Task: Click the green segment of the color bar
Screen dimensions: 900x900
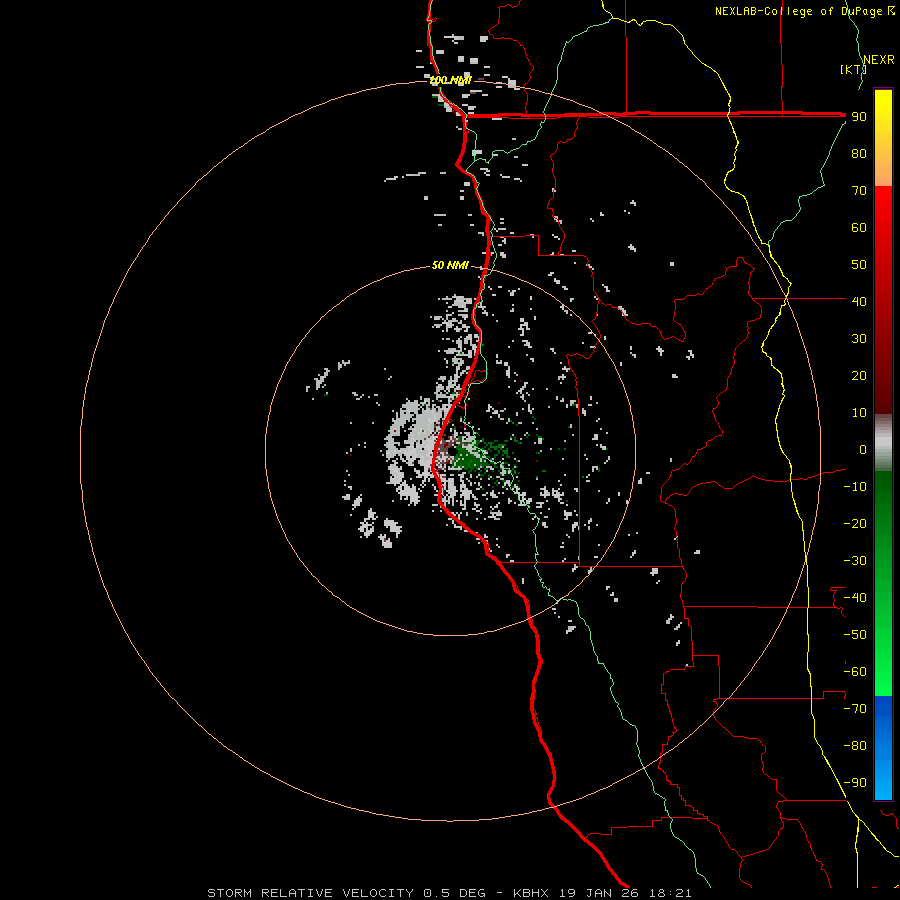Action: (x=883, y=584)
